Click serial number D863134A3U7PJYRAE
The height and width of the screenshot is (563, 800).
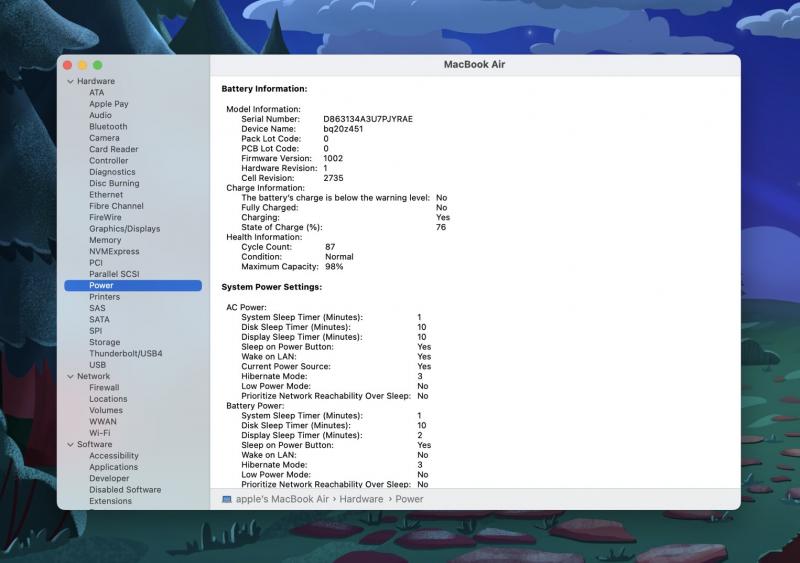click(x=368, y=119)
